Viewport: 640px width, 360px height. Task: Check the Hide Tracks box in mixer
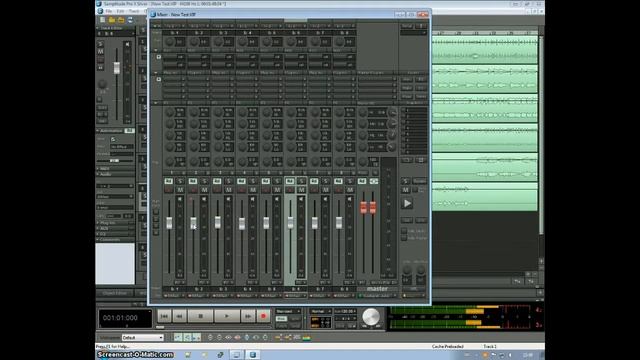pyautogui.click(x=404, y=231)
